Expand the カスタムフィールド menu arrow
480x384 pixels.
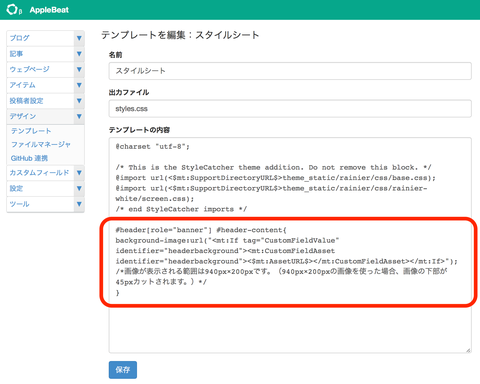79,173
